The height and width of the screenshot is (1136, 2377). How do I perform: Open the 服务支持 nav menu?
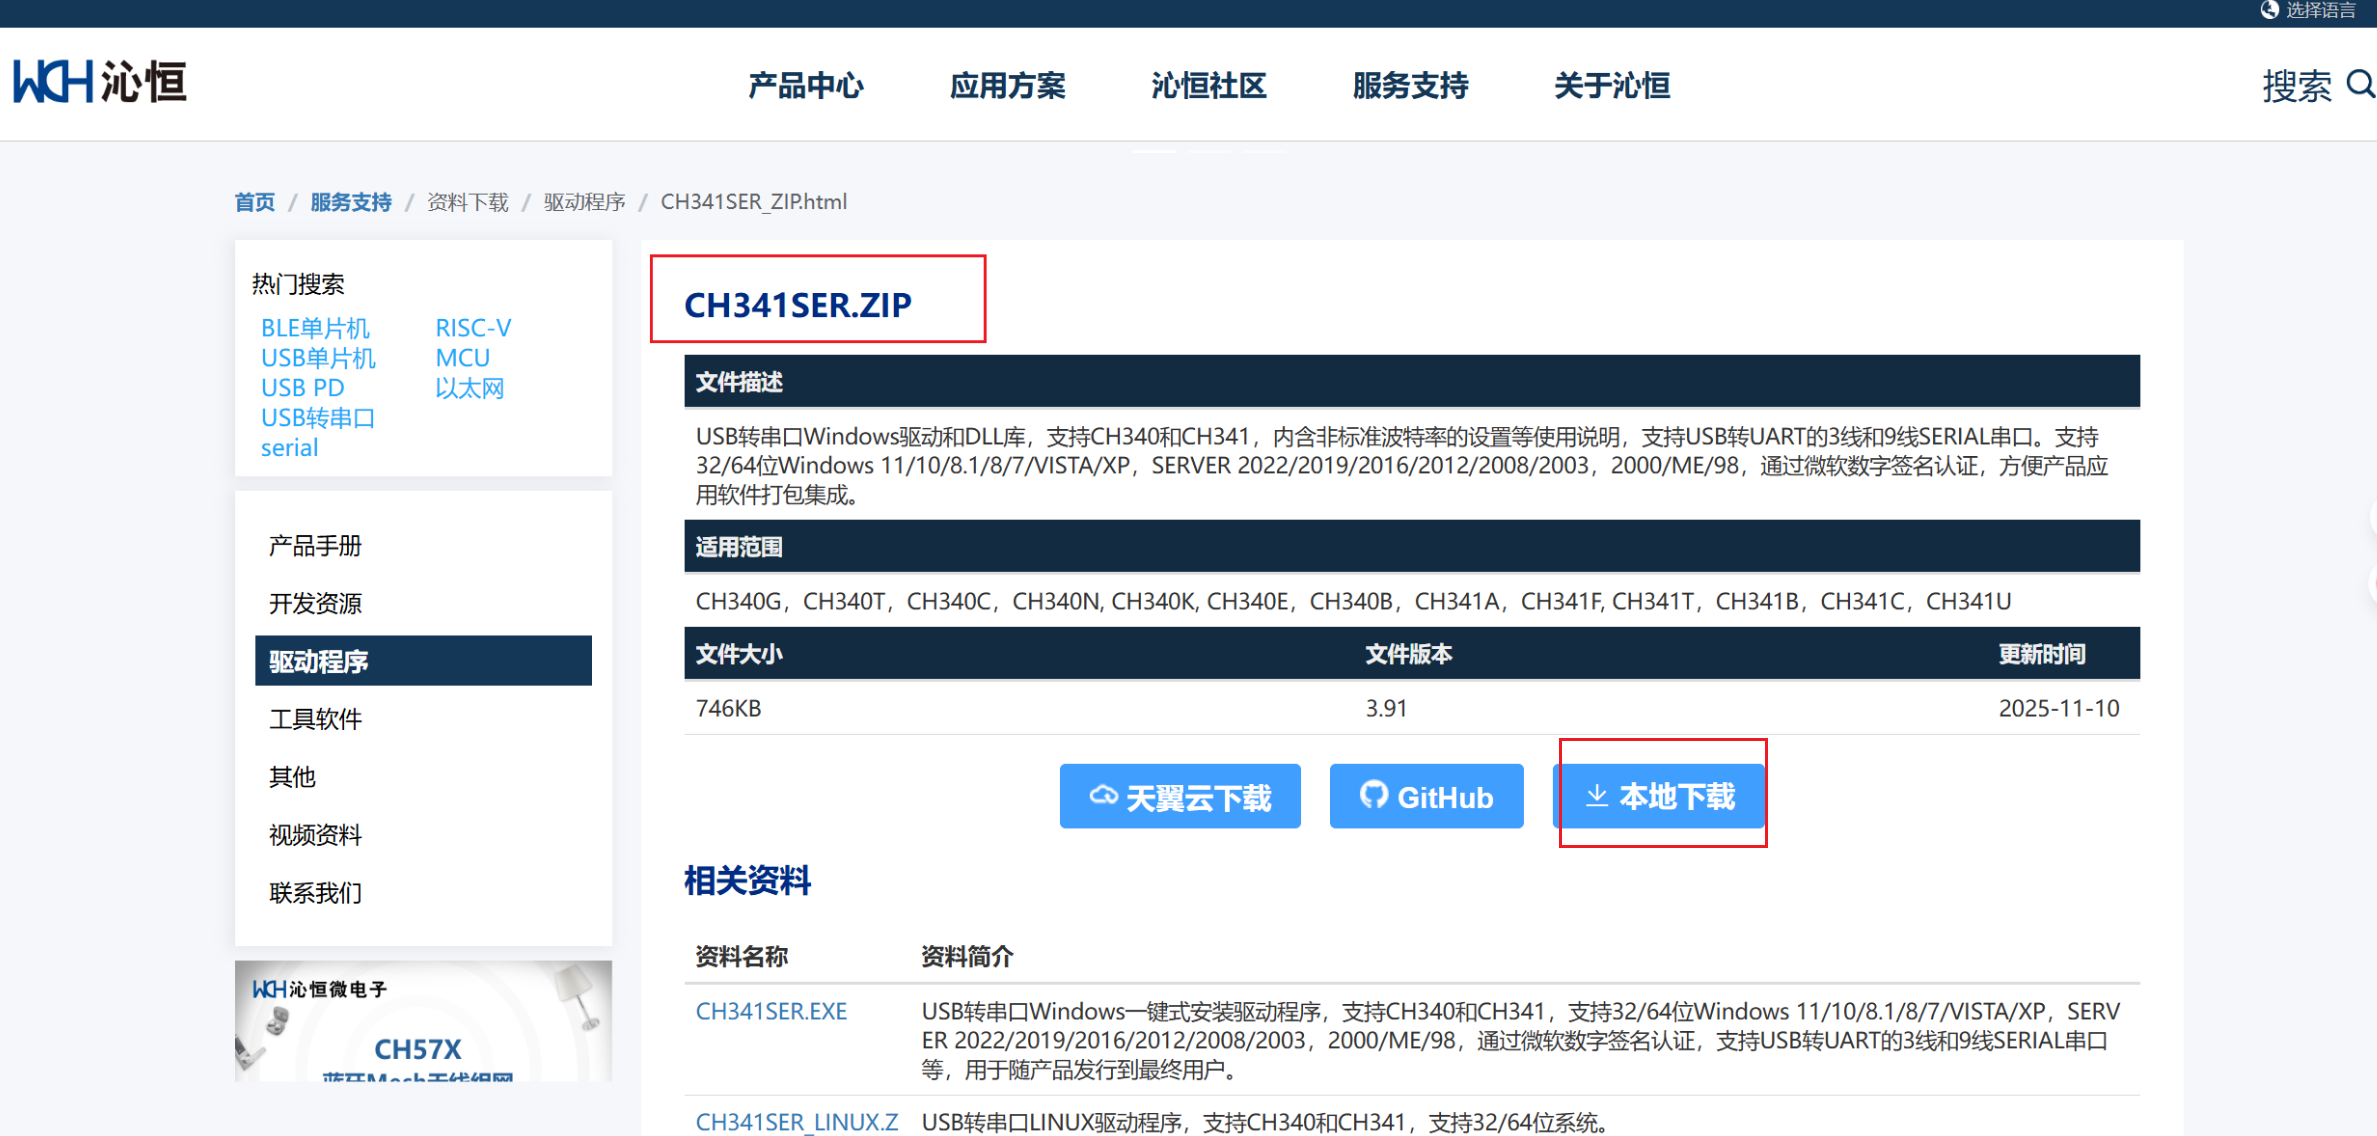pyautogui.click(x=1410, y=86)
